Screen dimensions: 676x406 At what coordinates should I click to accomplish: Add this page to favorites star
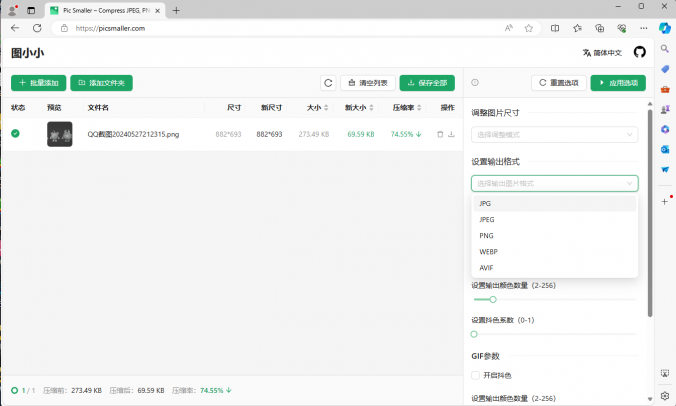pyautogui.click(x=529, y=28)
